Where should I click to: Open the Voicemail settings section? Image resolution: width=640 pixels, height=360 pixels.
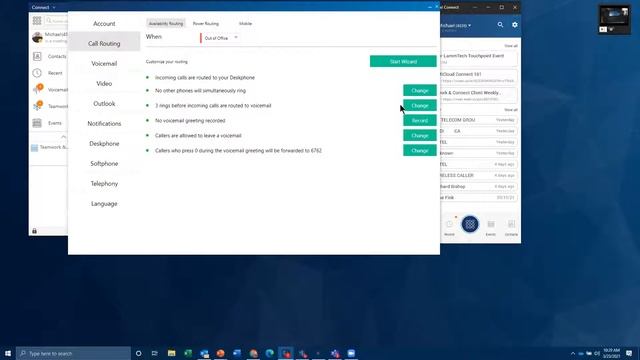point(104,64)
